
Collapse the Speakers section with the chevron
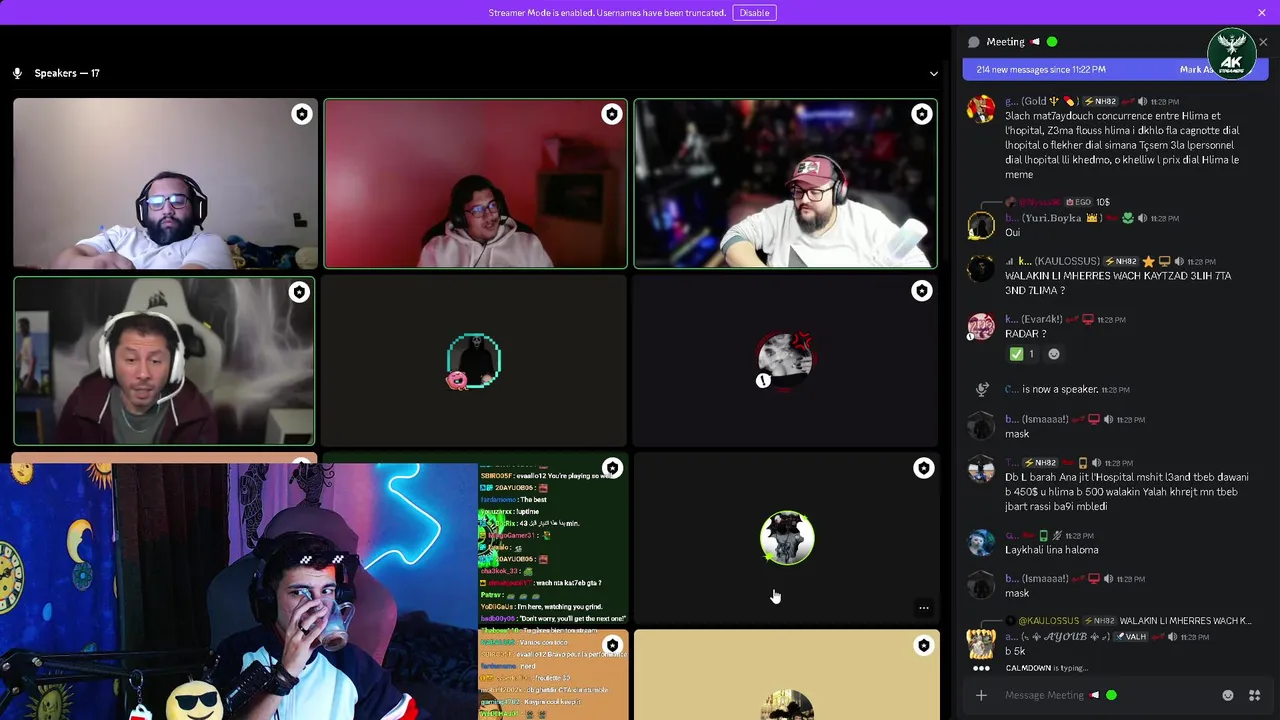click(x=934, y=73)
